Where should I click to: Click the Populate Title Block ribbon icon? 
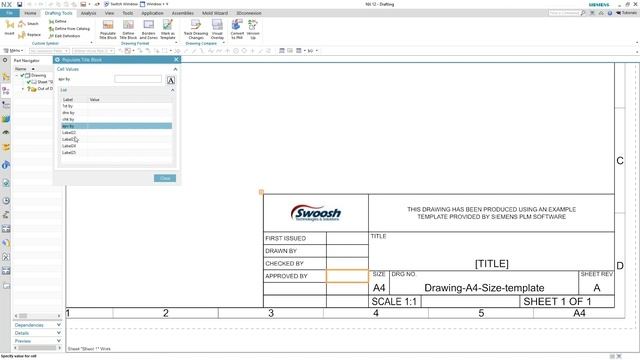click(x=108, y=29)
